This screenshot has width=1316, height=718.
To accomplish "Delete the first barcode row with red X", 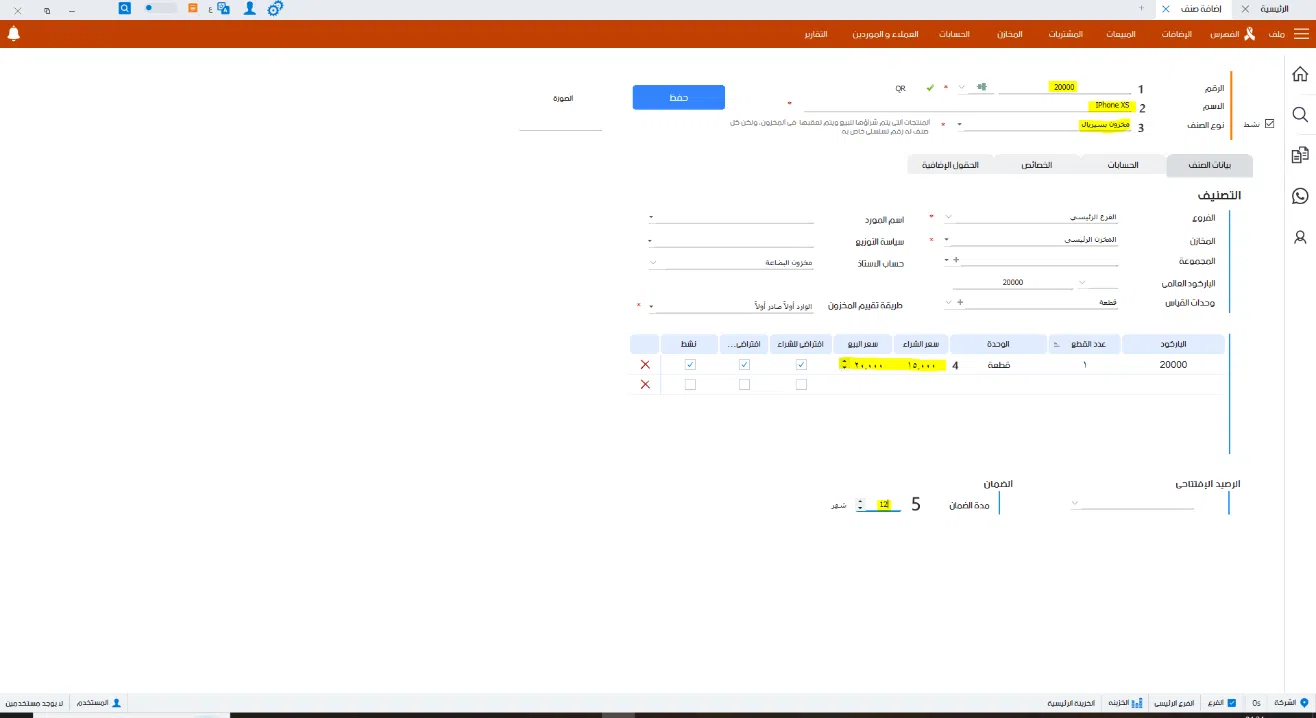I will 645,365.
